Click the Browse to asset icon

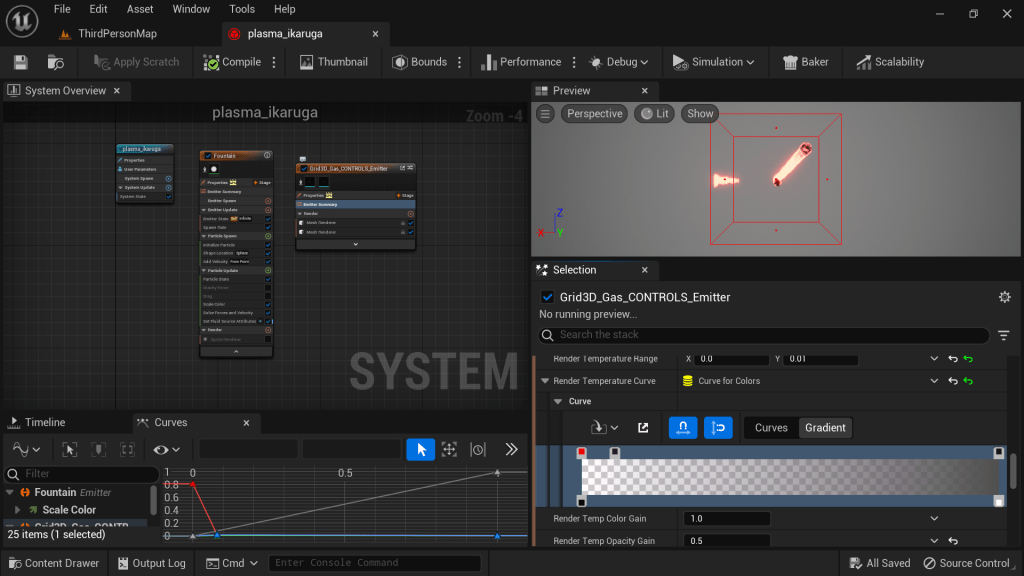pyautogui.click(x=56, y=62)
